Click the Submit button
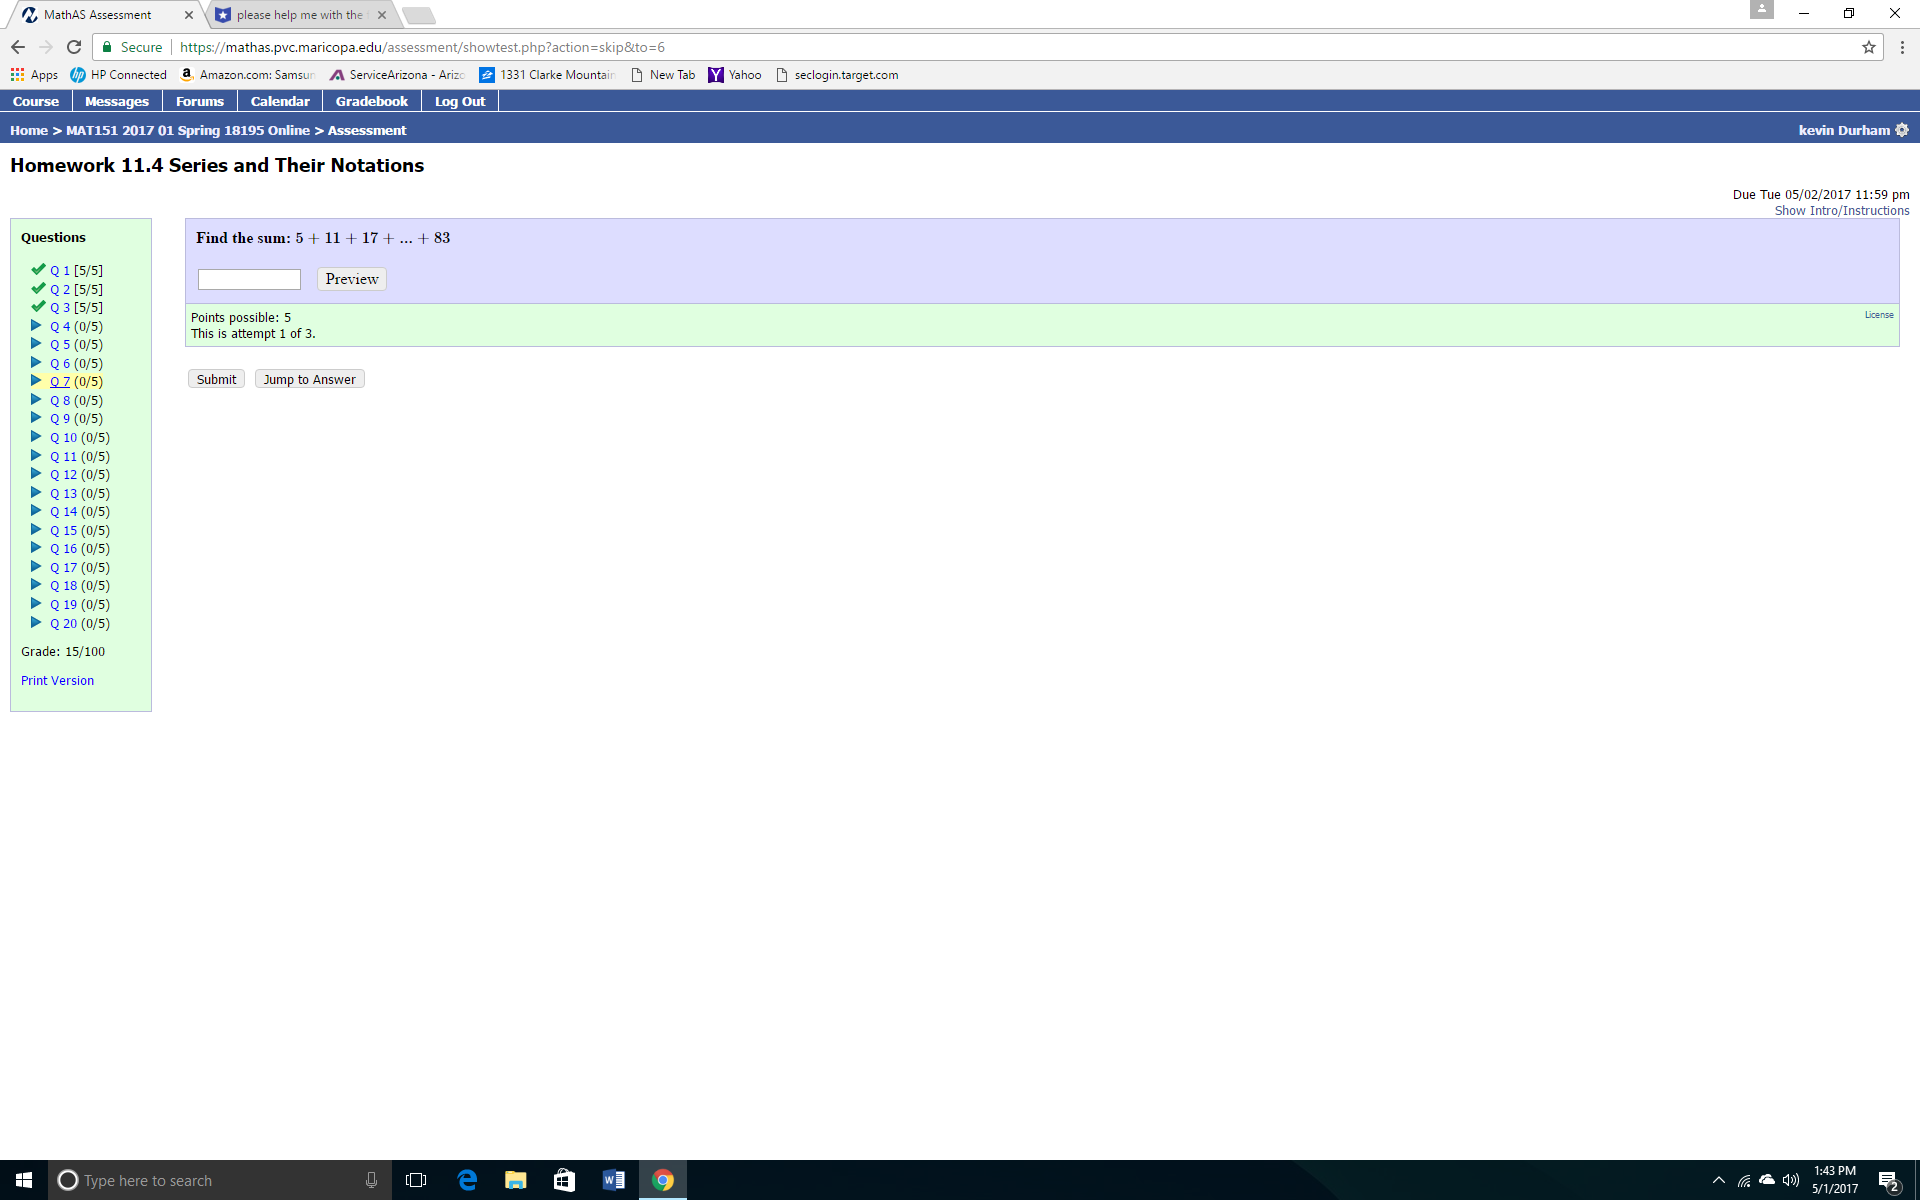 pyautogui.click(x=216, y=379)
